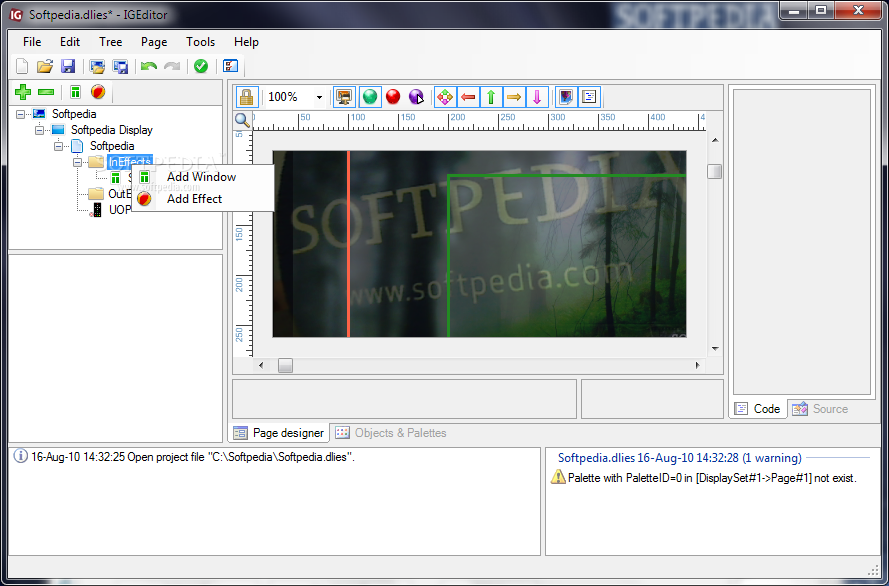Screen dimensions: 889x586
Task: Maximize the IGEditor window
Action: click(821, 10)
